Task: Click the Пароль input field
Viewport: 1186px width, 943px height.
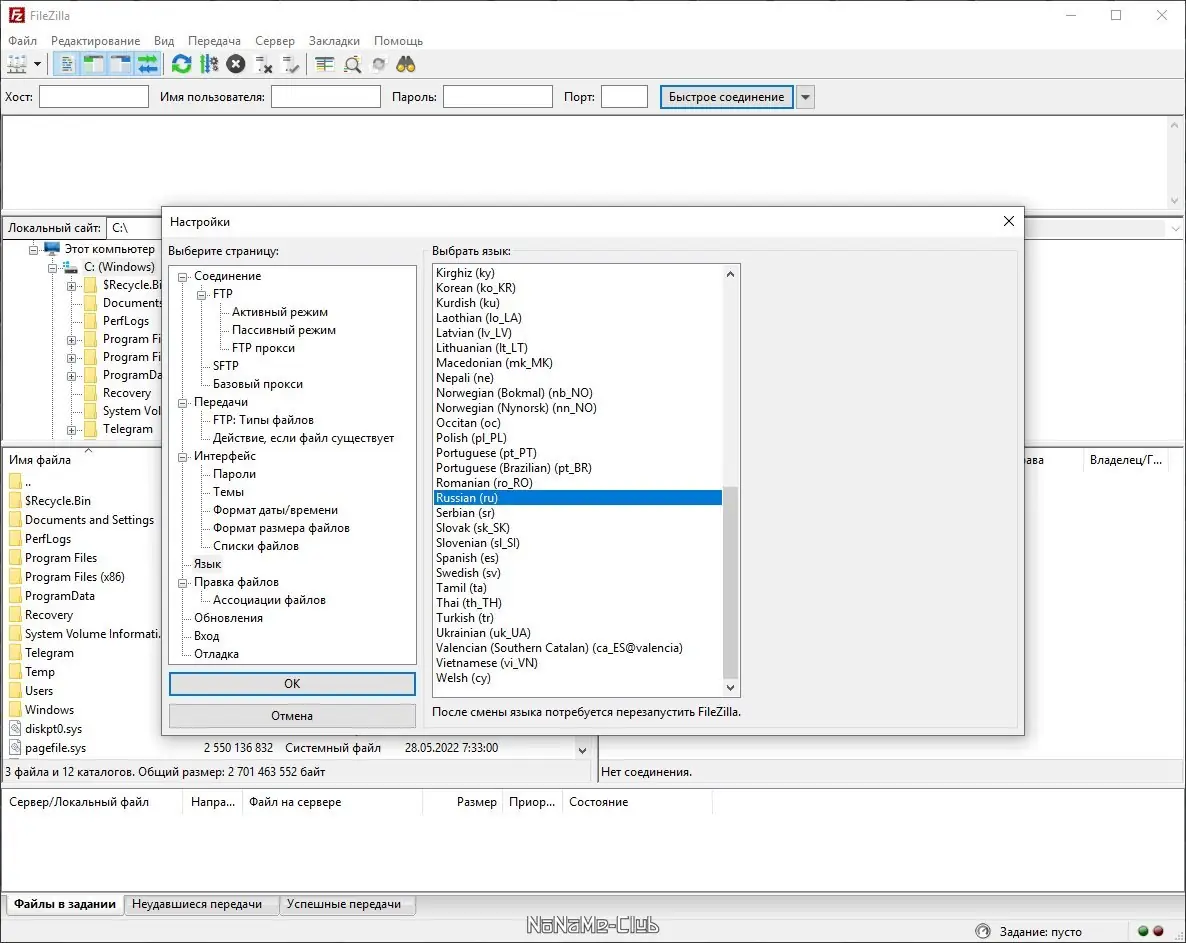Action: (498, 97)
